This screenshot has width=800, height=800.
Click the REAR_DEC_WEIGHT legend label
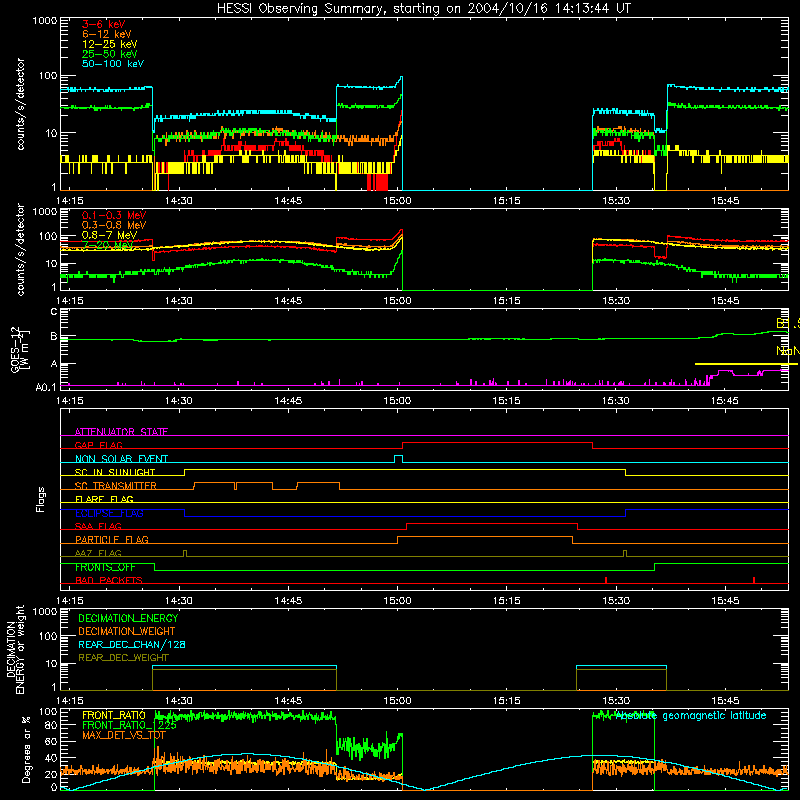coord(123,658)
